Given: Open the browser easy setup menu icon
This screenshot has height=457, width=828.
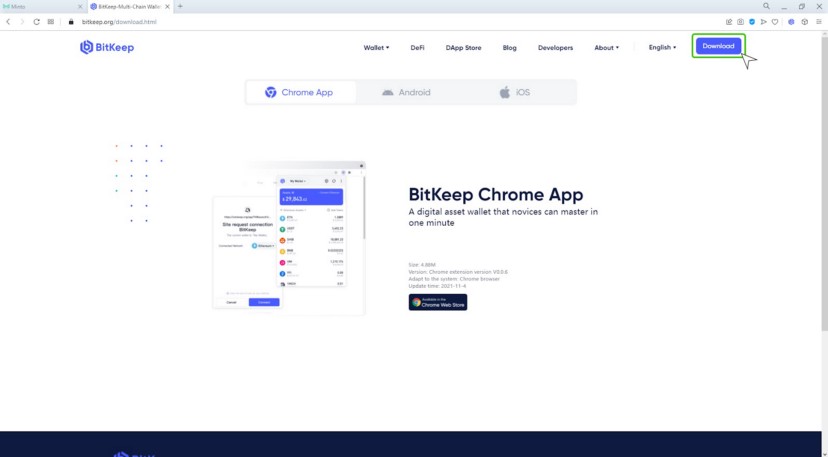Looking at the screenshot, I should click(819, 22).
